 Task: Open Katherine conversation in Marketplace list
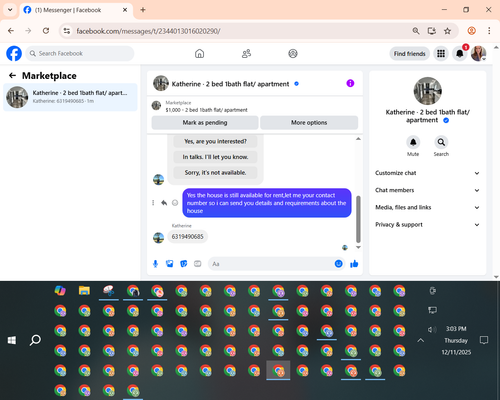point(70,97)
